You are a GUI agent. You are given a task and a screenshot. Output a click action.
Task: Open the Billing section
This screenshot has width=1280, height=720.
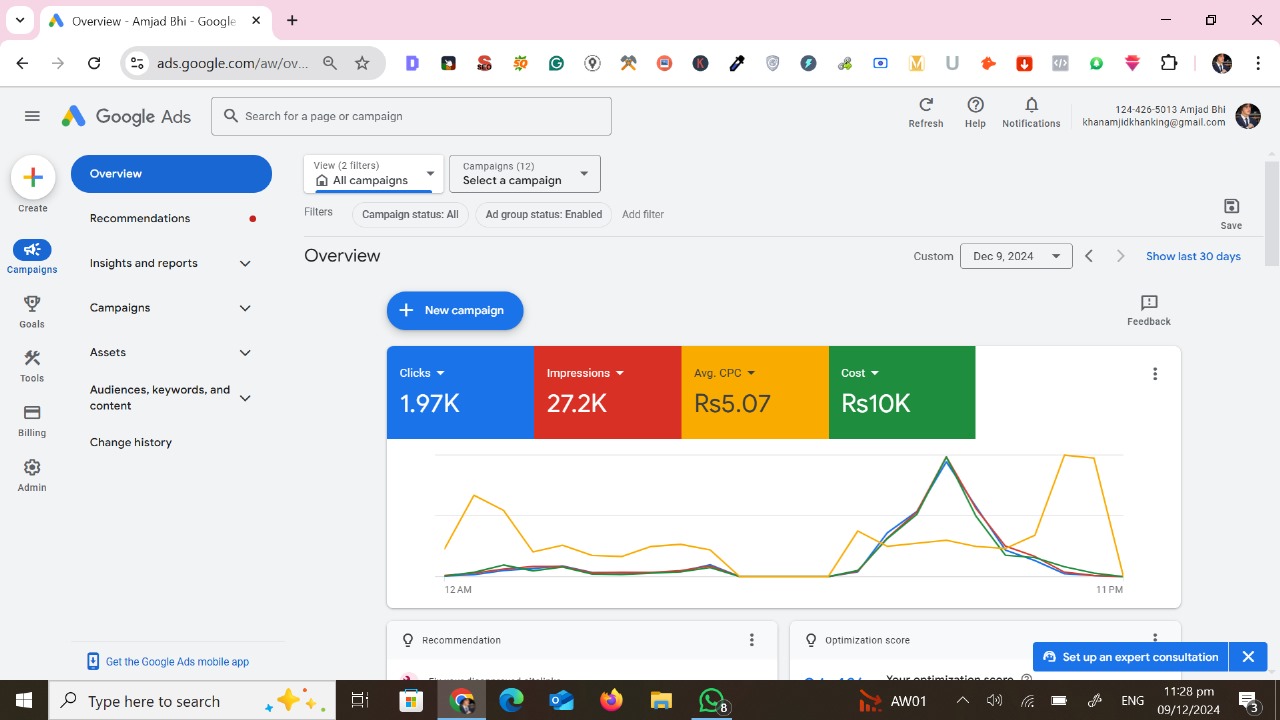32,414
